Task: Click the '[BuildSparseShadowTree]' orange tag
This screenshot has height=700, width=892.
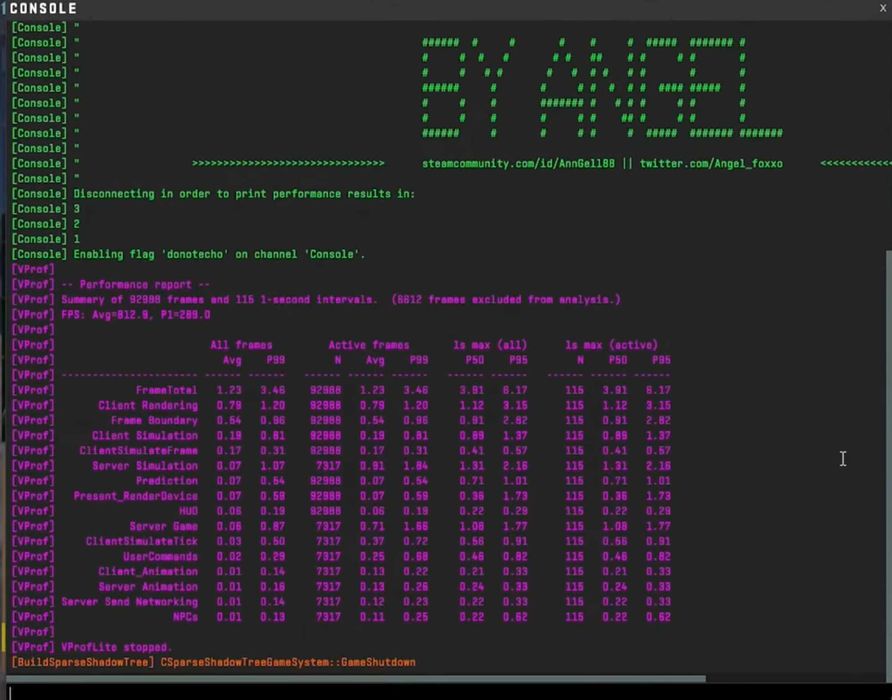Action: pyautogui.click(x=82, y=662)
